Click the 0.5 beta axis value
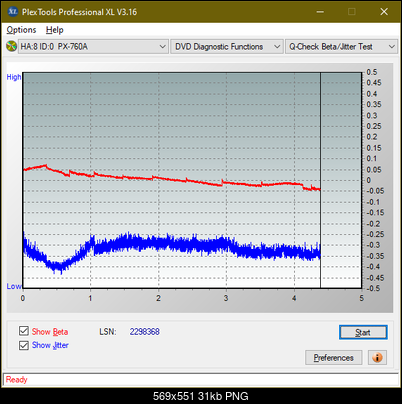Screen dimensions: 402x404 [x=372, y=72]
